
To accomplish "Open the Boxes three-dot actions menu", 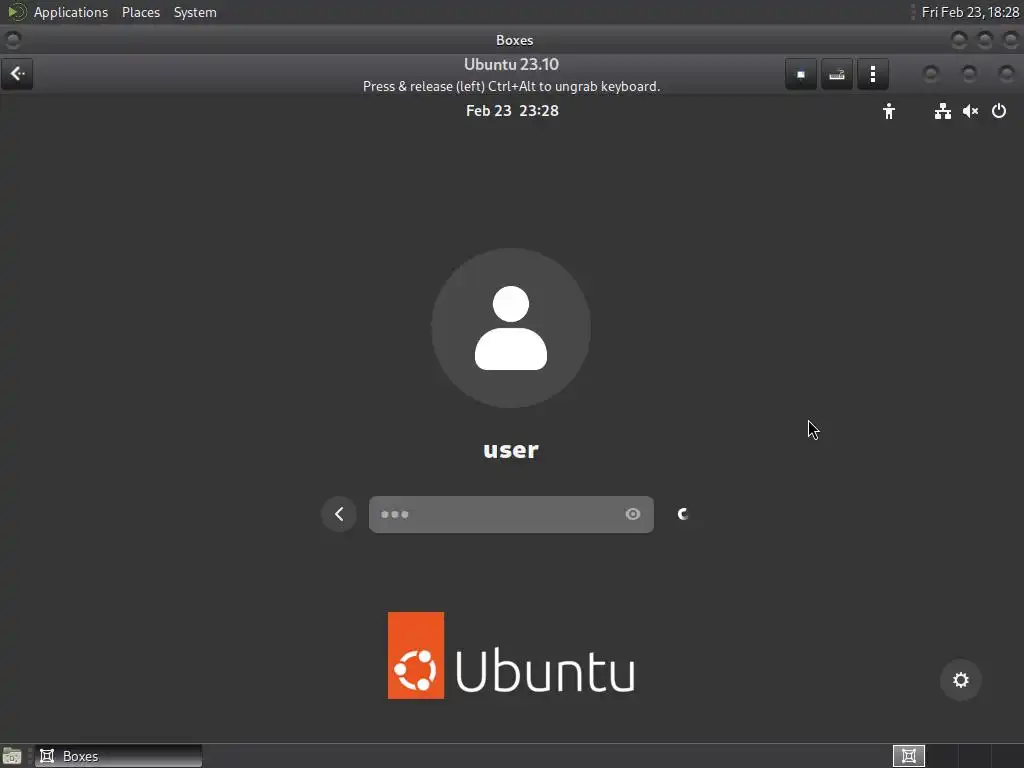I will click(872, 74).
